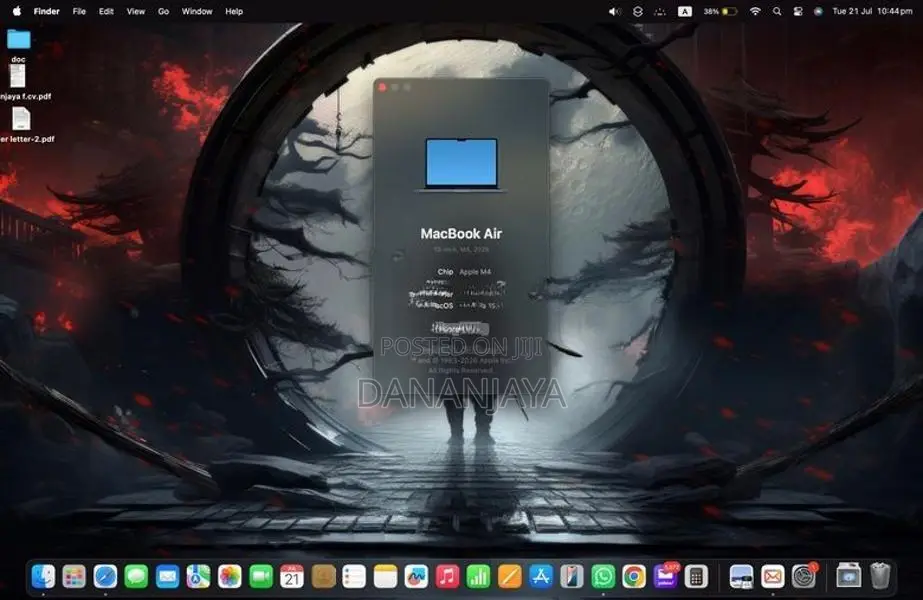Open the View menu
Viewport: 923px width, 600px height.
[x=135, y=11]
